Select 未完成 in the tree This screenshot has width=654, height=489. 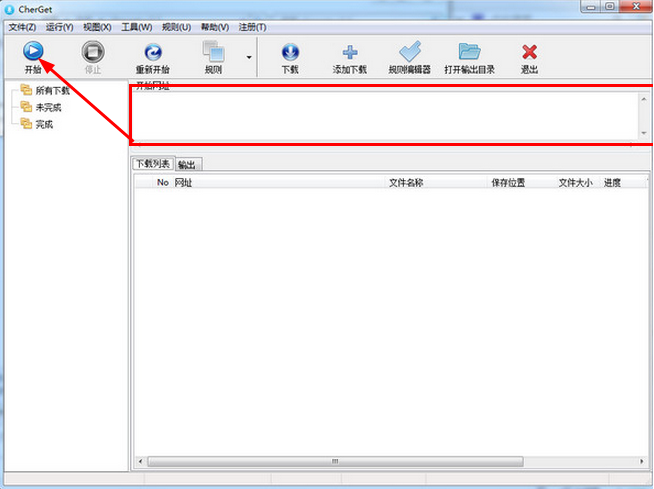48,108
